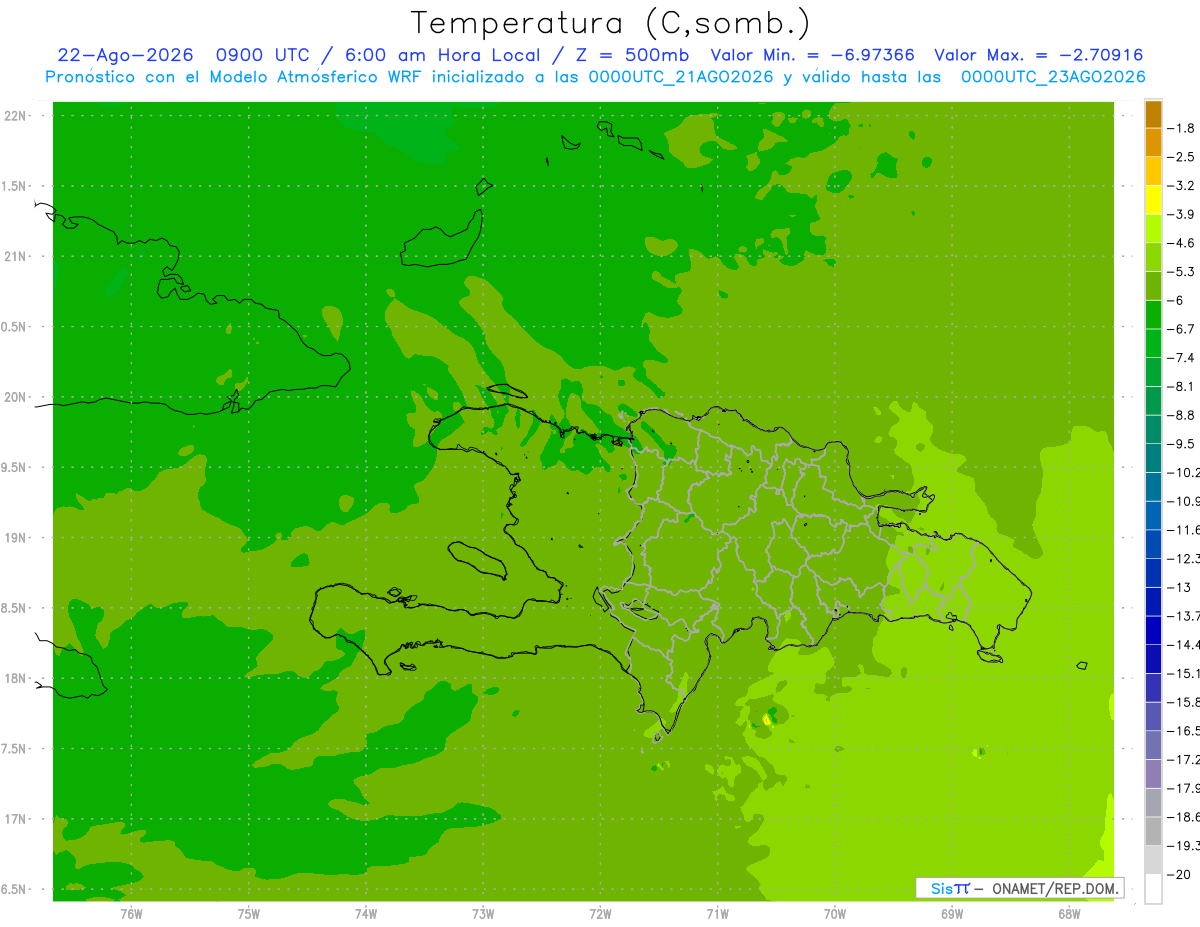The width and height of the screenshot is (1200, 927).
Task: Click the '-8.1' colorbar value
Action: [x=1181, y=386]
